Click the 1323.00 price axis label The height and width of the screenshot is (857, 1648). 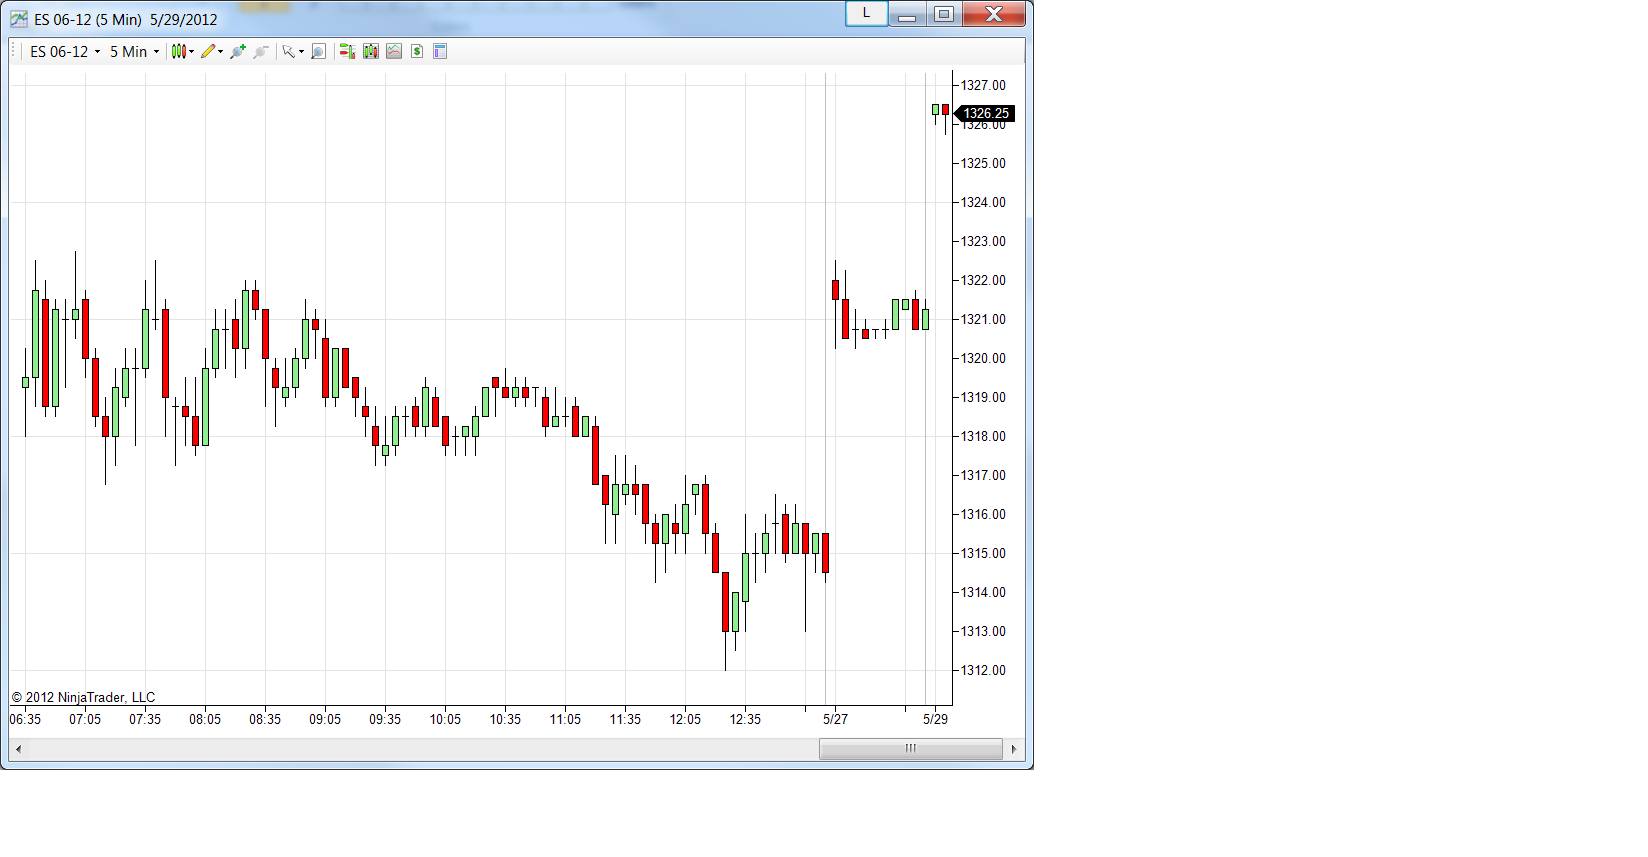point(983,242)
